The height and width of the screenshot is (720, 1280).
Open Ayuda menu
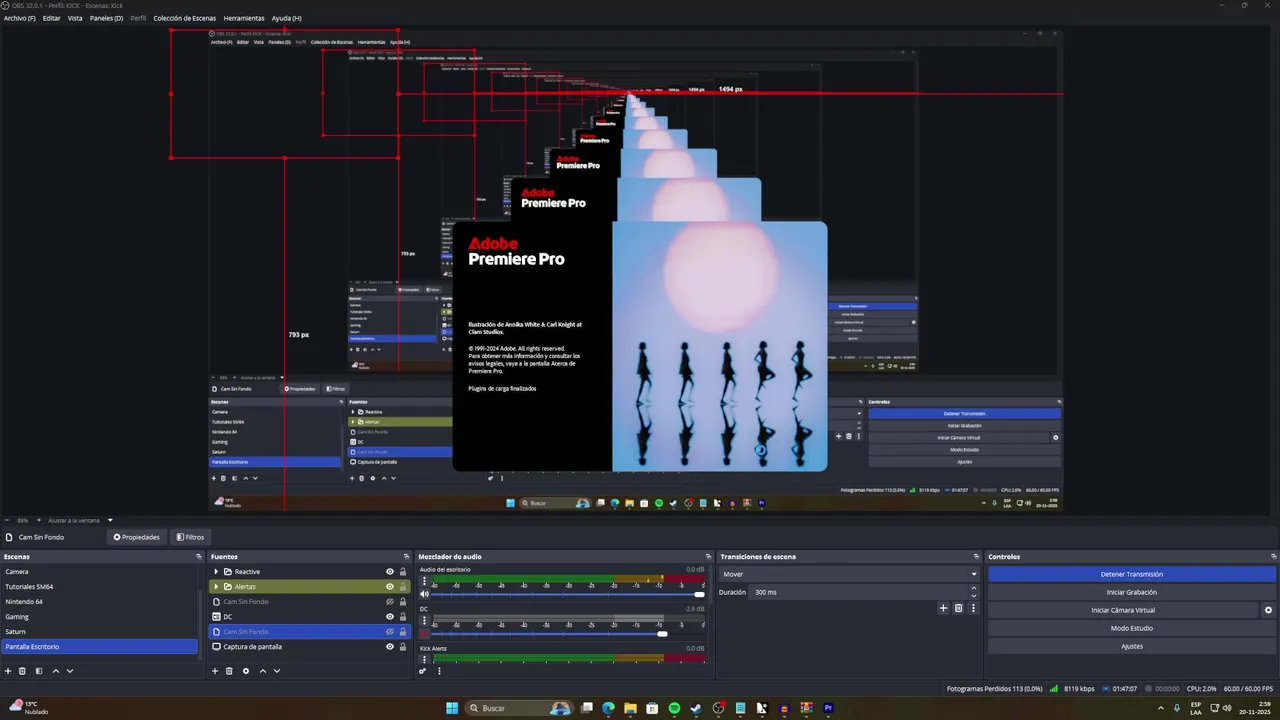coord(286,18)
